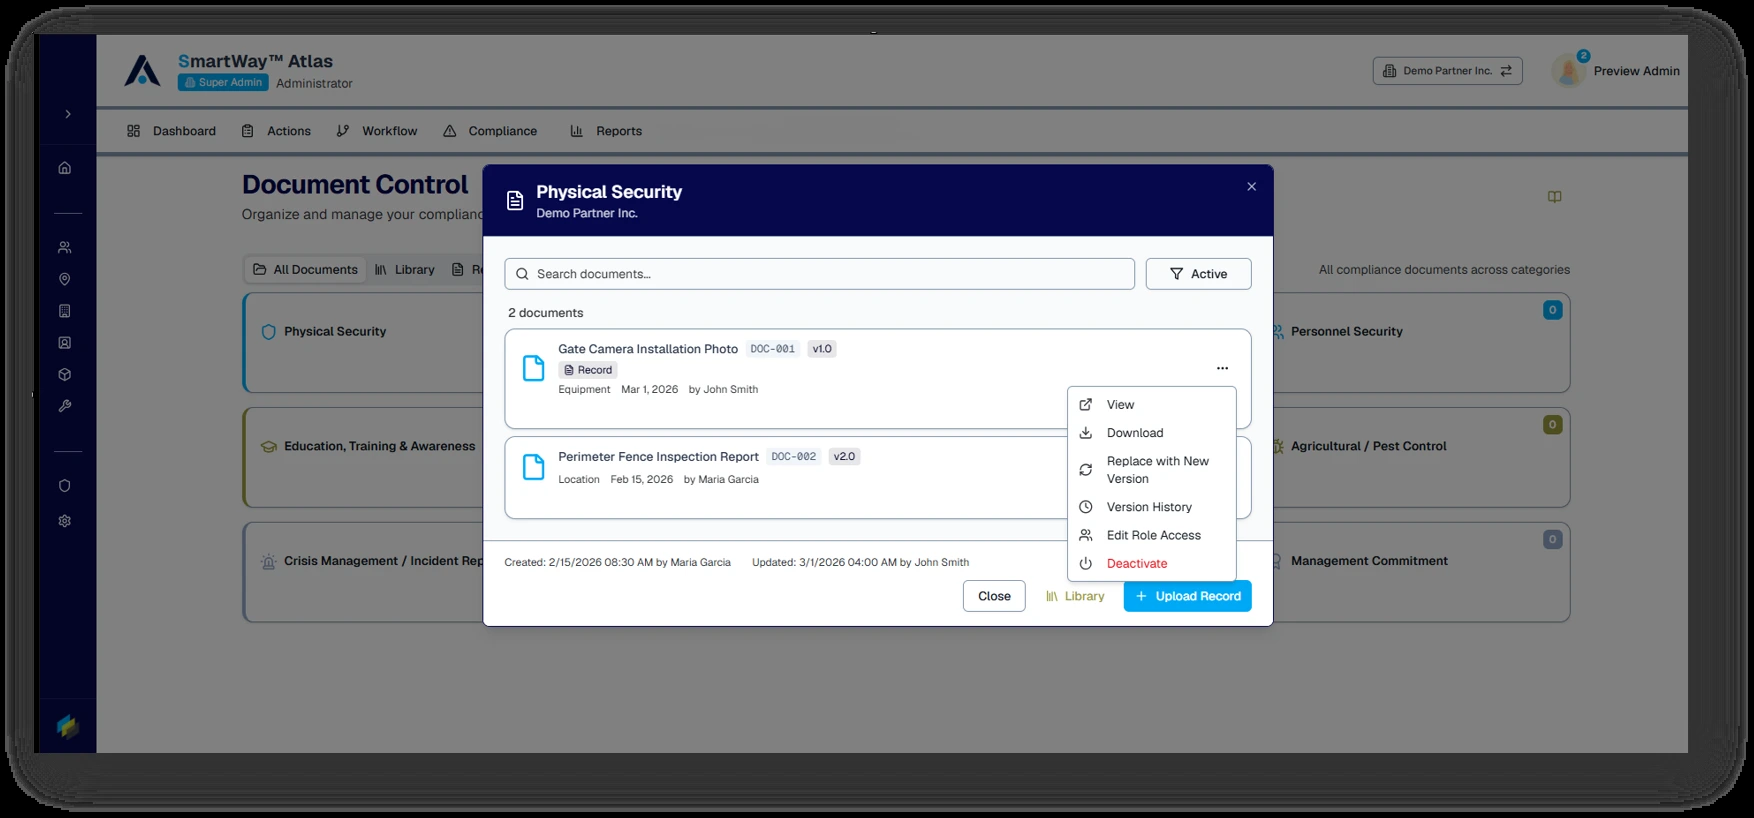Image resolution: width=1754 pixels, height=818 pixels.
Task: Click the Record tag on Gate Camera document
Action: (588, 370)
